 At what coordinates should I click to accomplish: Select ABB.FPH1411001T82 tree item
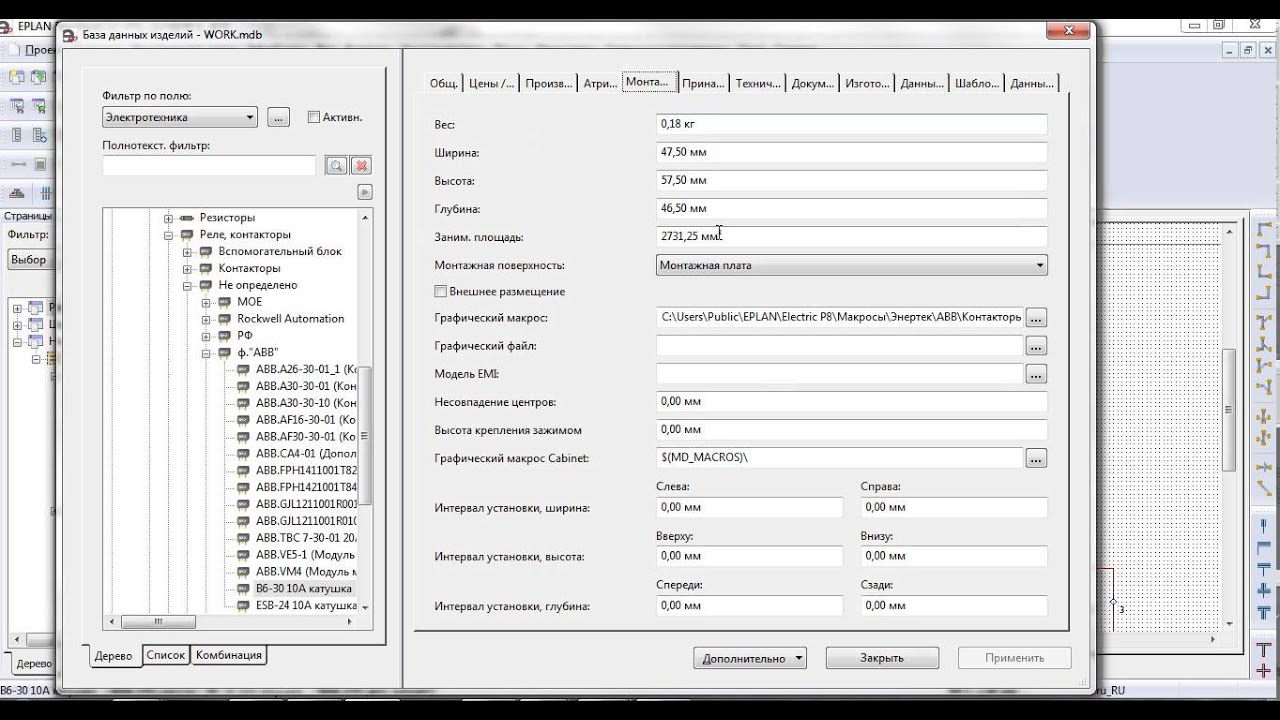305,470
